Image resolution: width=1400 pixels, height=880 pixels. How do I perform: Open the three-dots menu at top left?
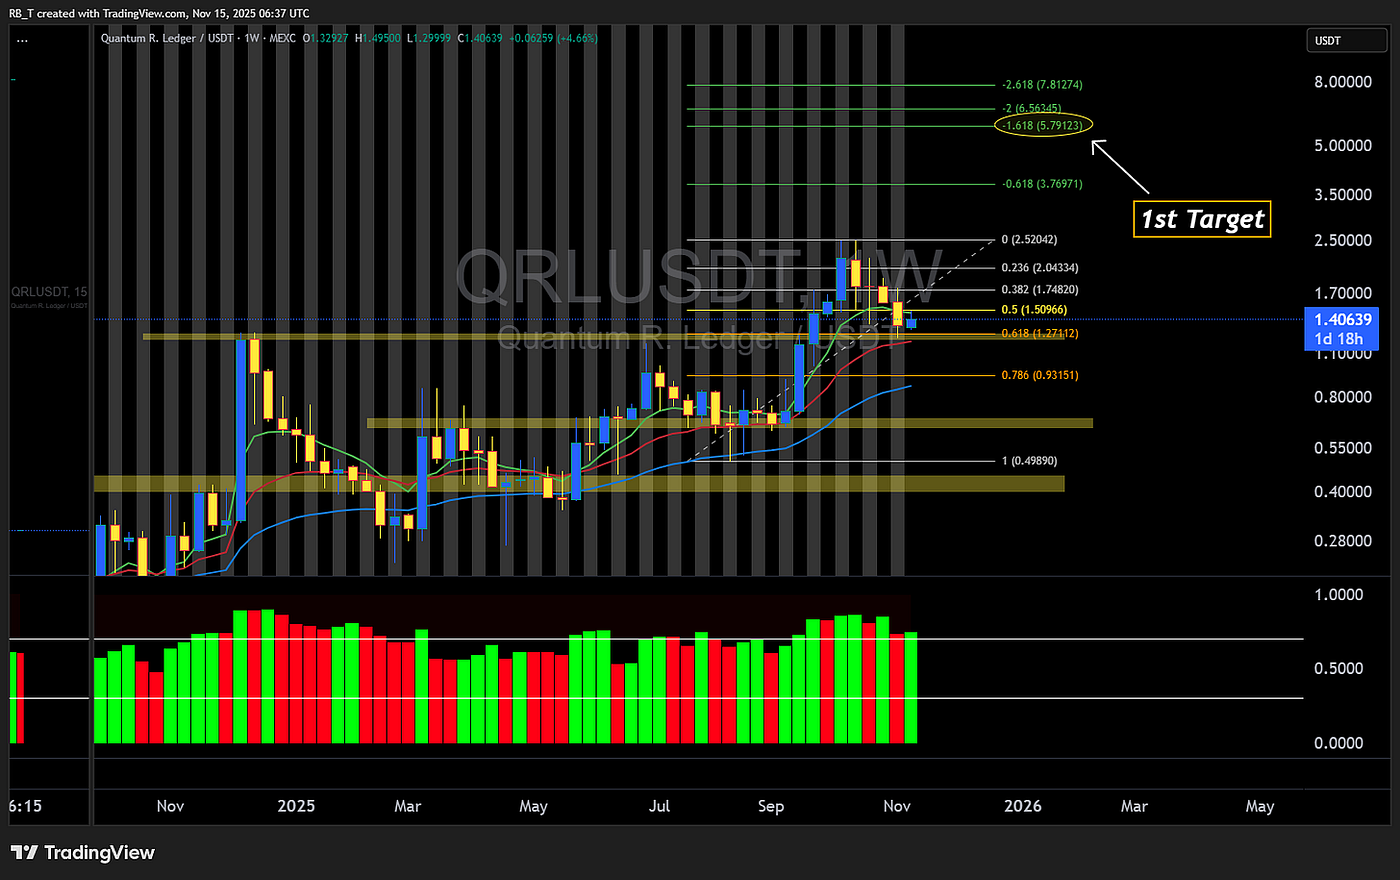[22, 40]
